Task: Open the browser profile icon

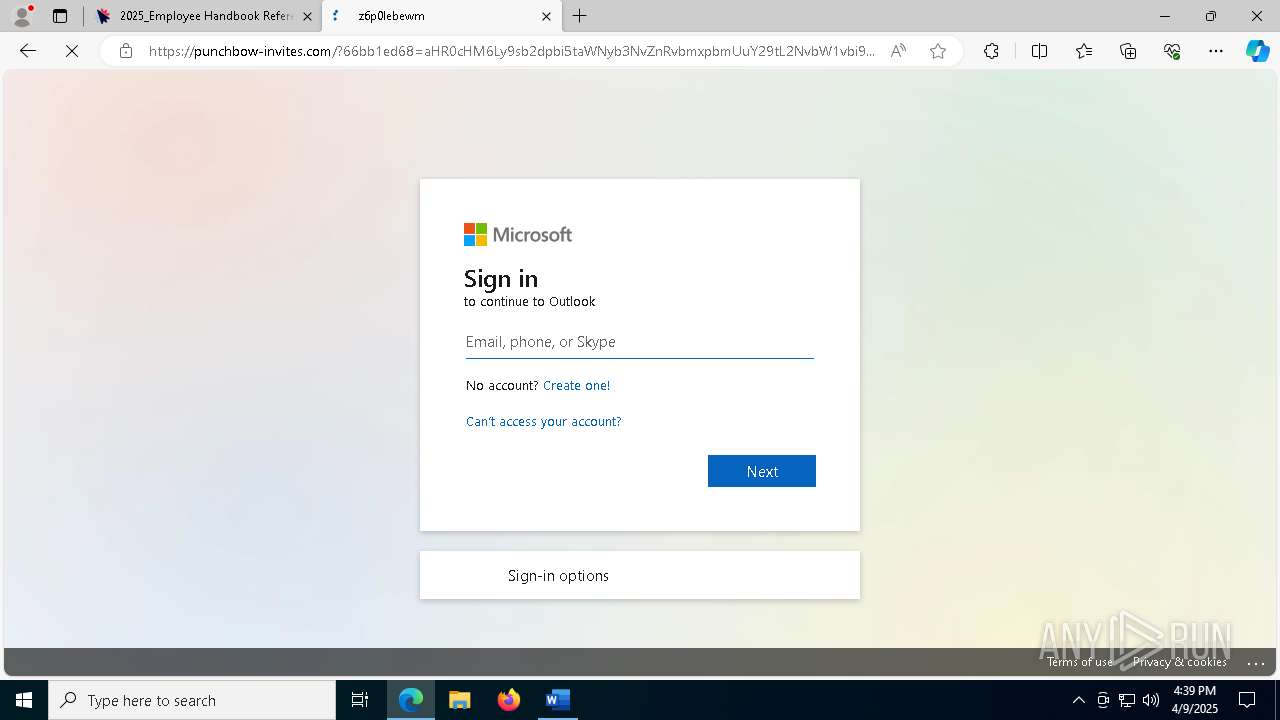Action: 22,16
